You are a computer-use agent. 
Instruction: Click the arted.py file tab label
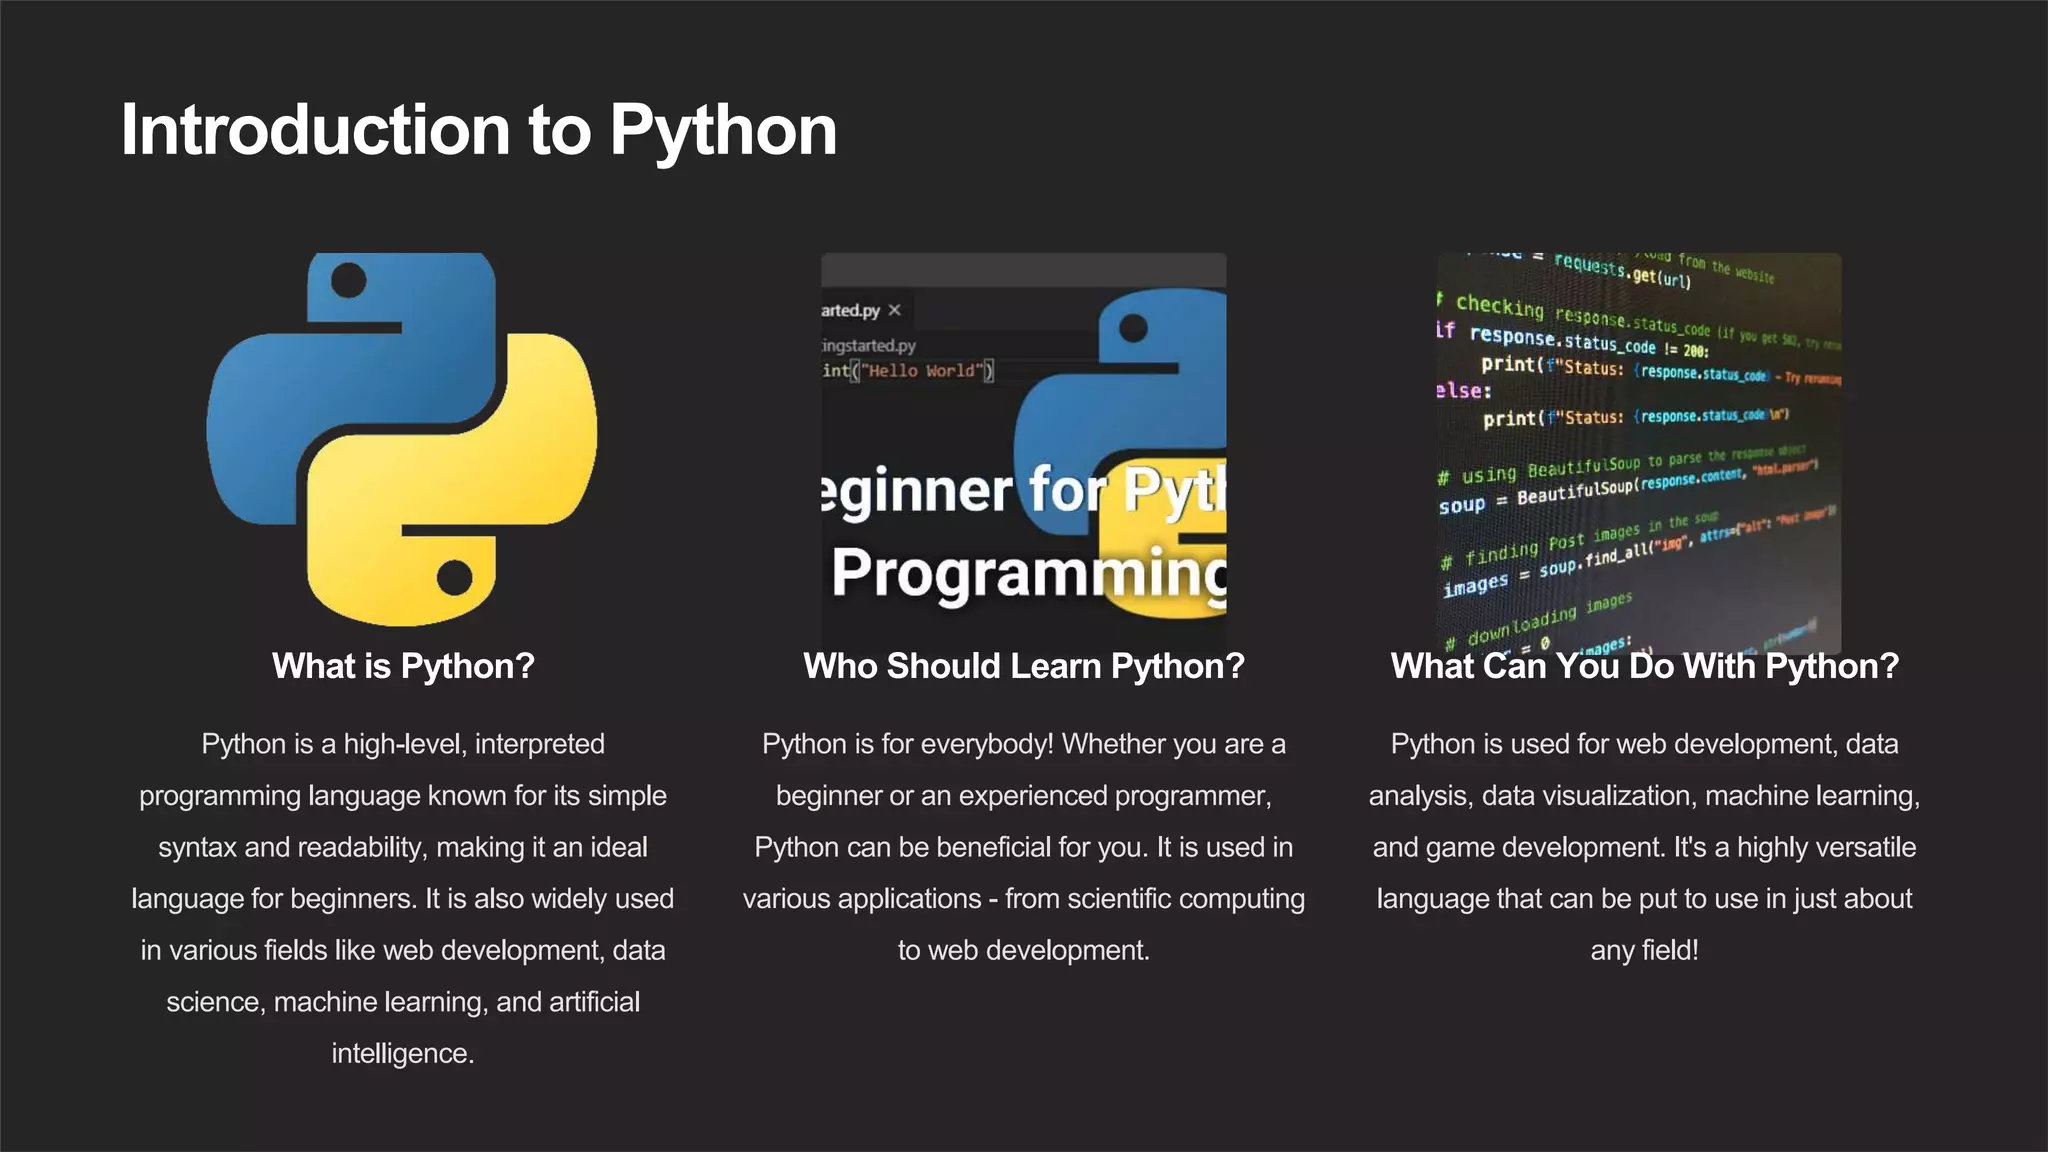tap(850, 310)
